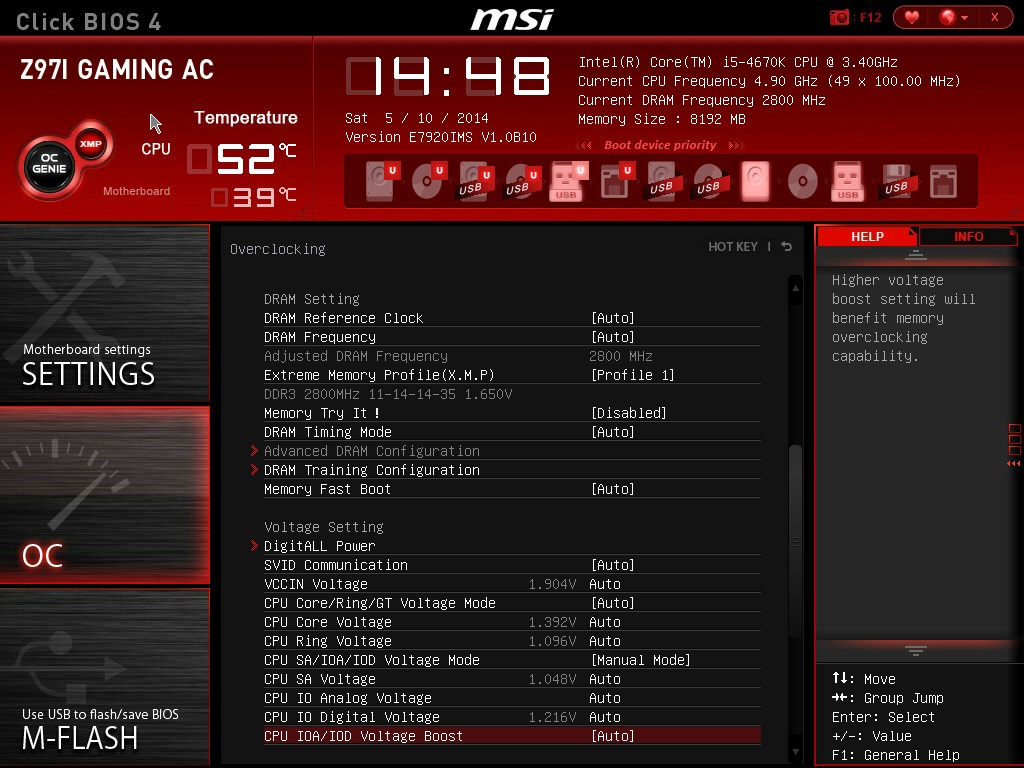Open the language globe selector
Screen dimensions: 1024x768
(x=953, y=17)
